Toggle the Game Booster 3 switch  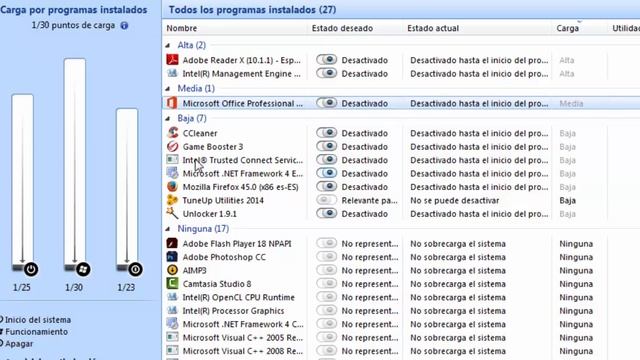pos(327,147)
